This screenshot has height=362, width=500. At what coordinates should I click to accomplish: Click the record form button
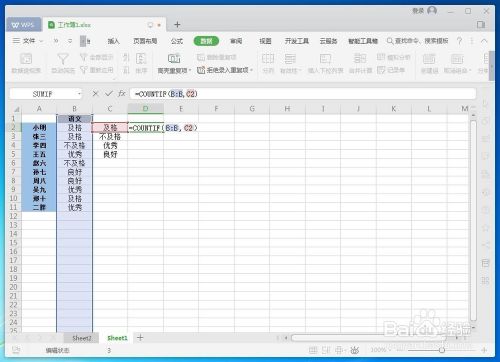[x=391, y=70]
